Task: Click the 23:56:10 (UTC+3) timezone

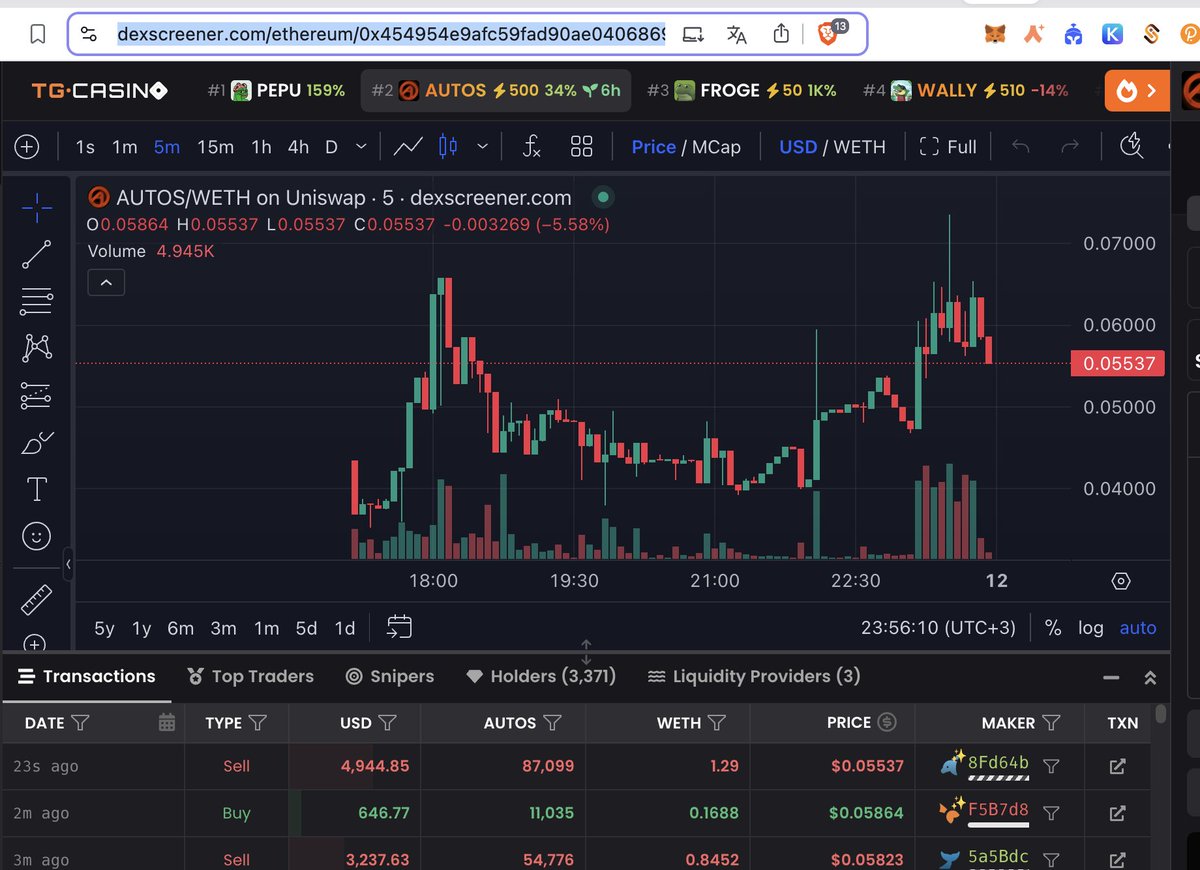Action: (938, 628)
